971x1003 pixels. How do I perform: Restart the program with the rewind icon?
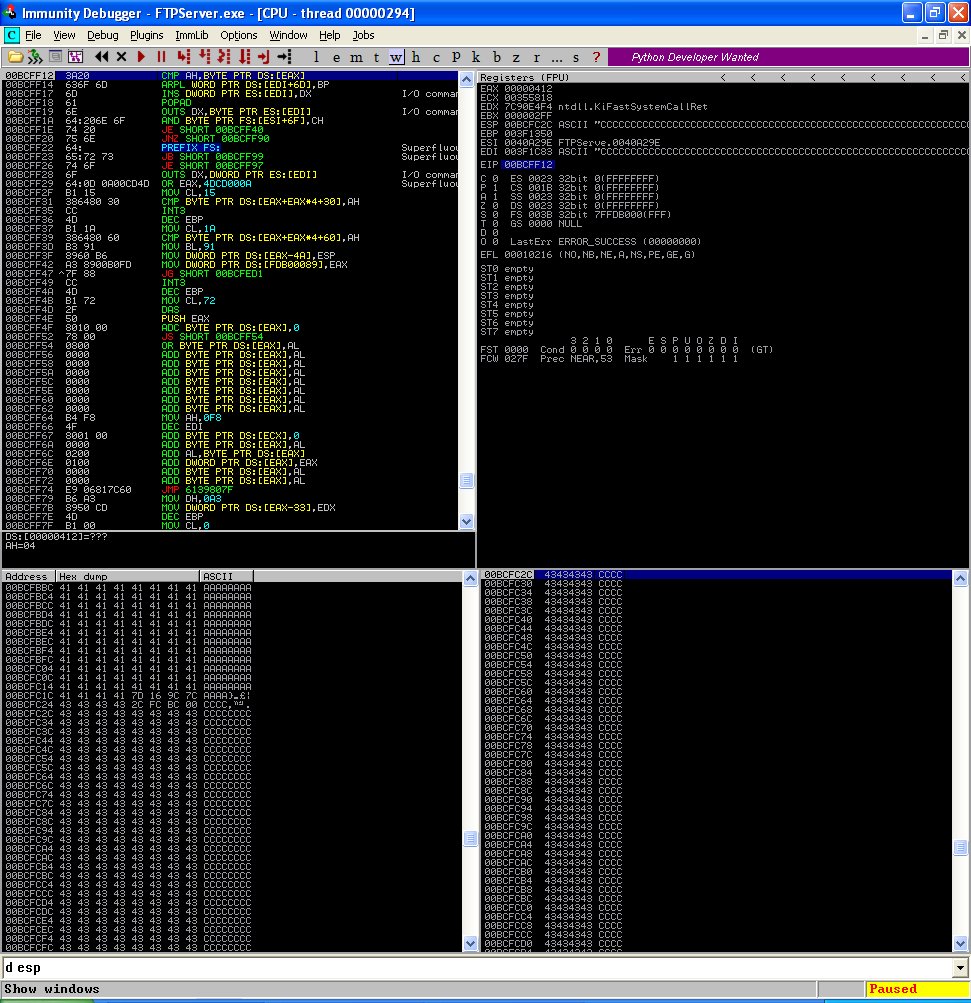pyautogui.click(x=101, y=57)
